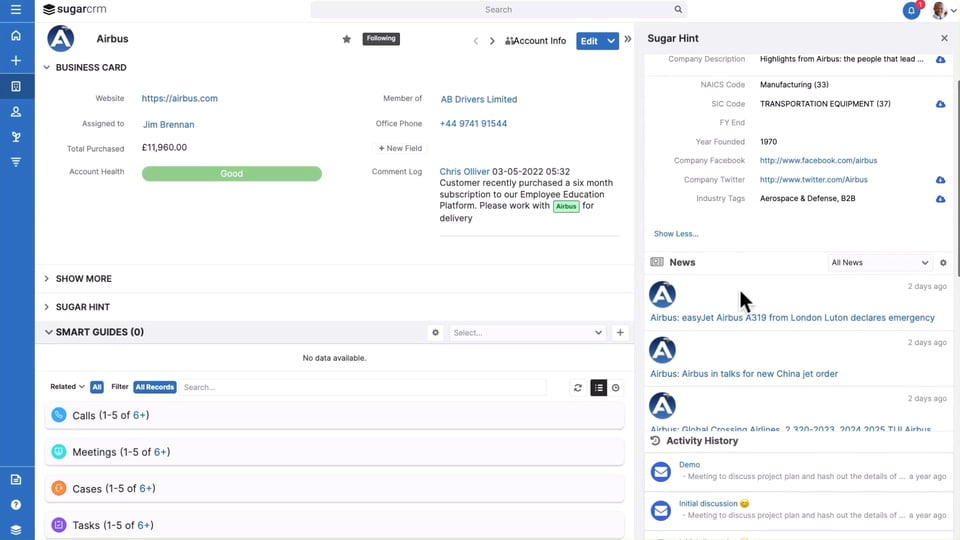Open the notifications bell
This screenshot has width=960, height=540.
coord(911,10)
